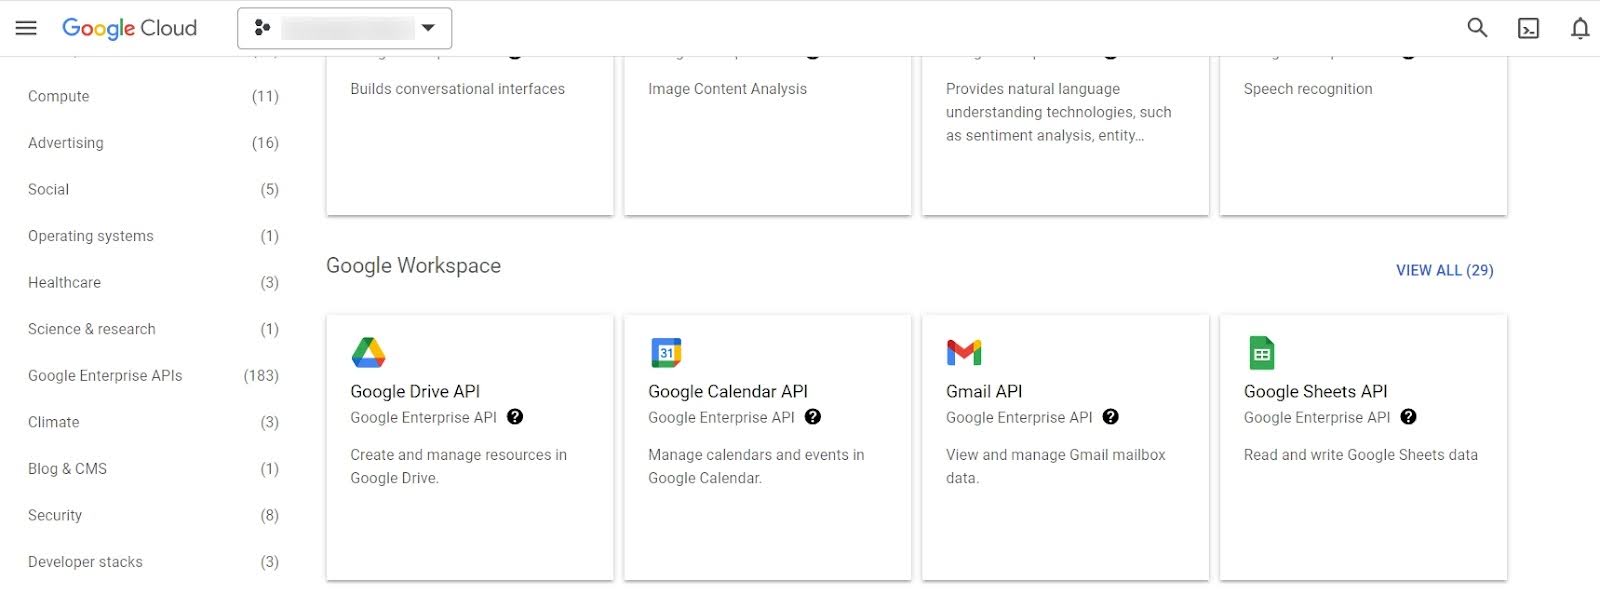Screen dimensions: 1600x595
Task: Click 'Create and manage resources in Google Drive' text
Action: click(458, 466)
